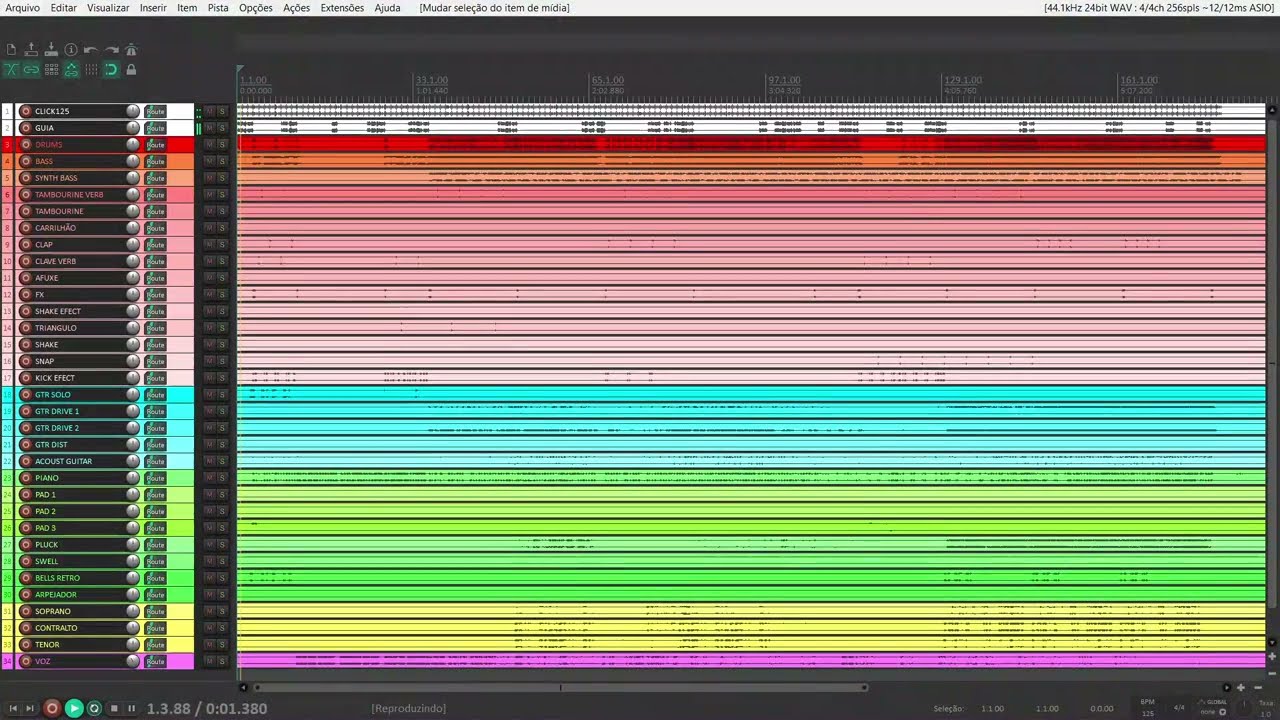Open the Pista menu

(218, 8)
